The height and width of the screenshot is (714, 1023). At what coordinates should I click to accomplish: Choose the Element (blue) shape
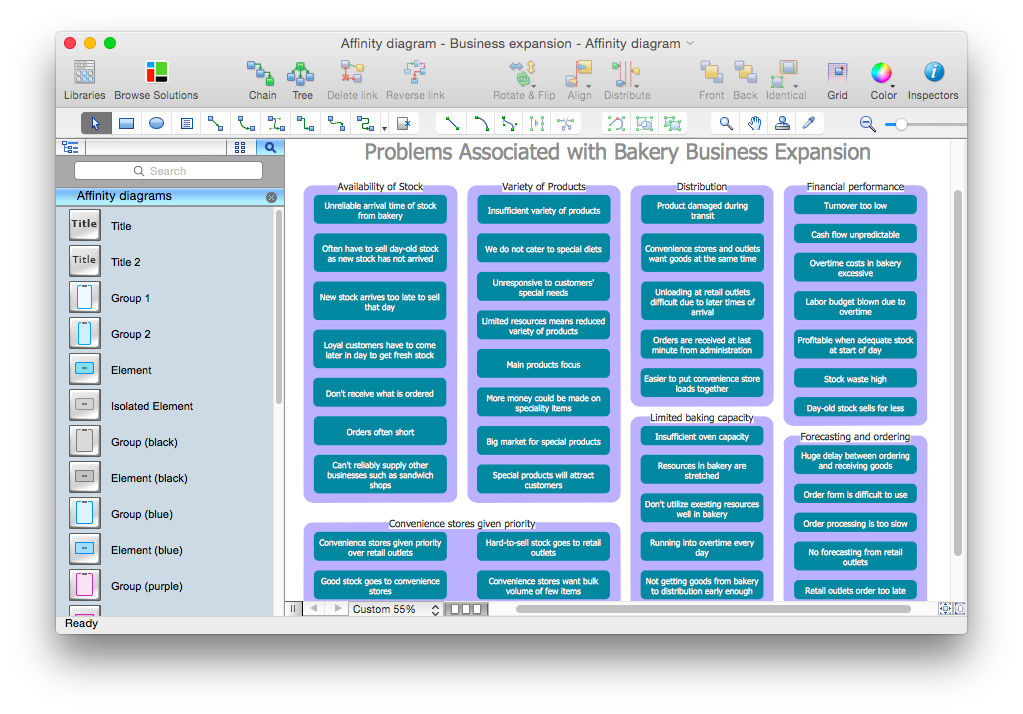[85, 550]
